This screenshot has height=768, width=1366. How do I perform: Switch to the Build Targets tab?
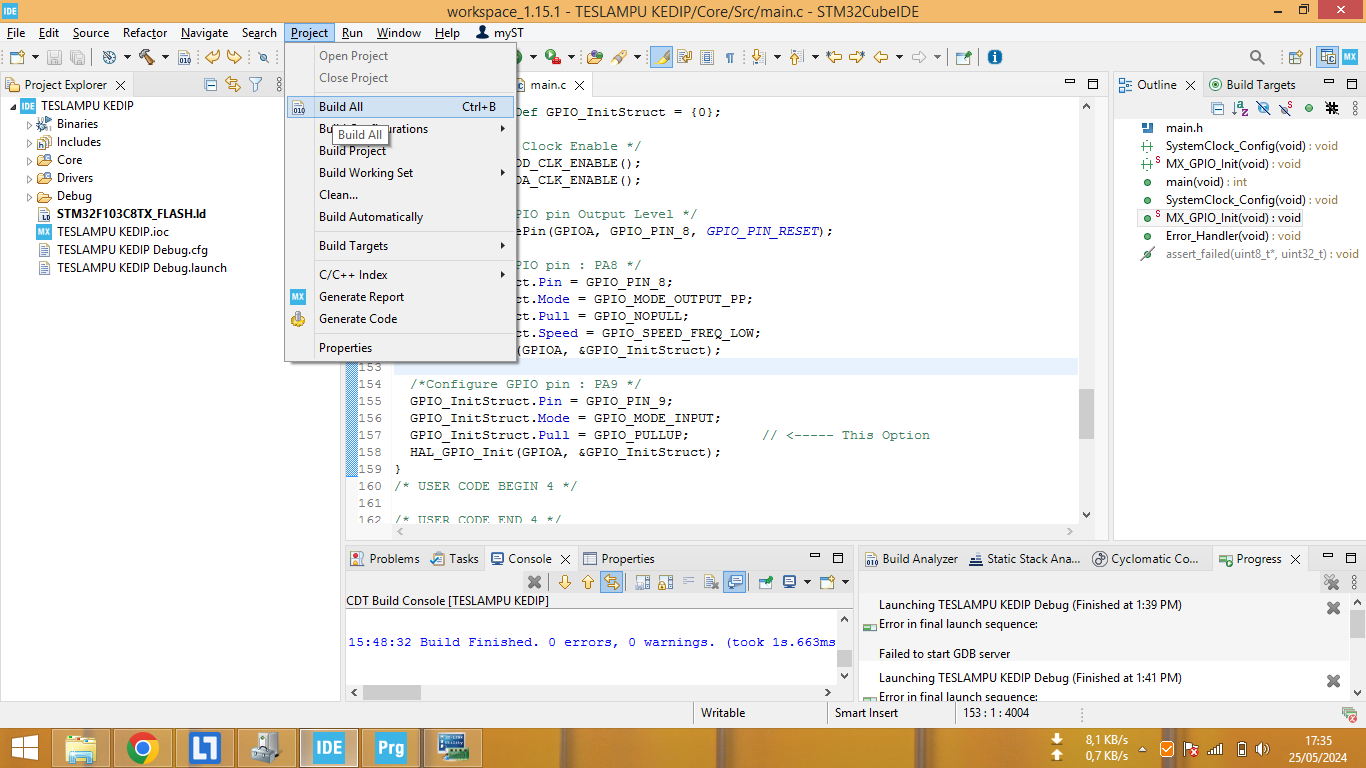(x=1251, y=85)
